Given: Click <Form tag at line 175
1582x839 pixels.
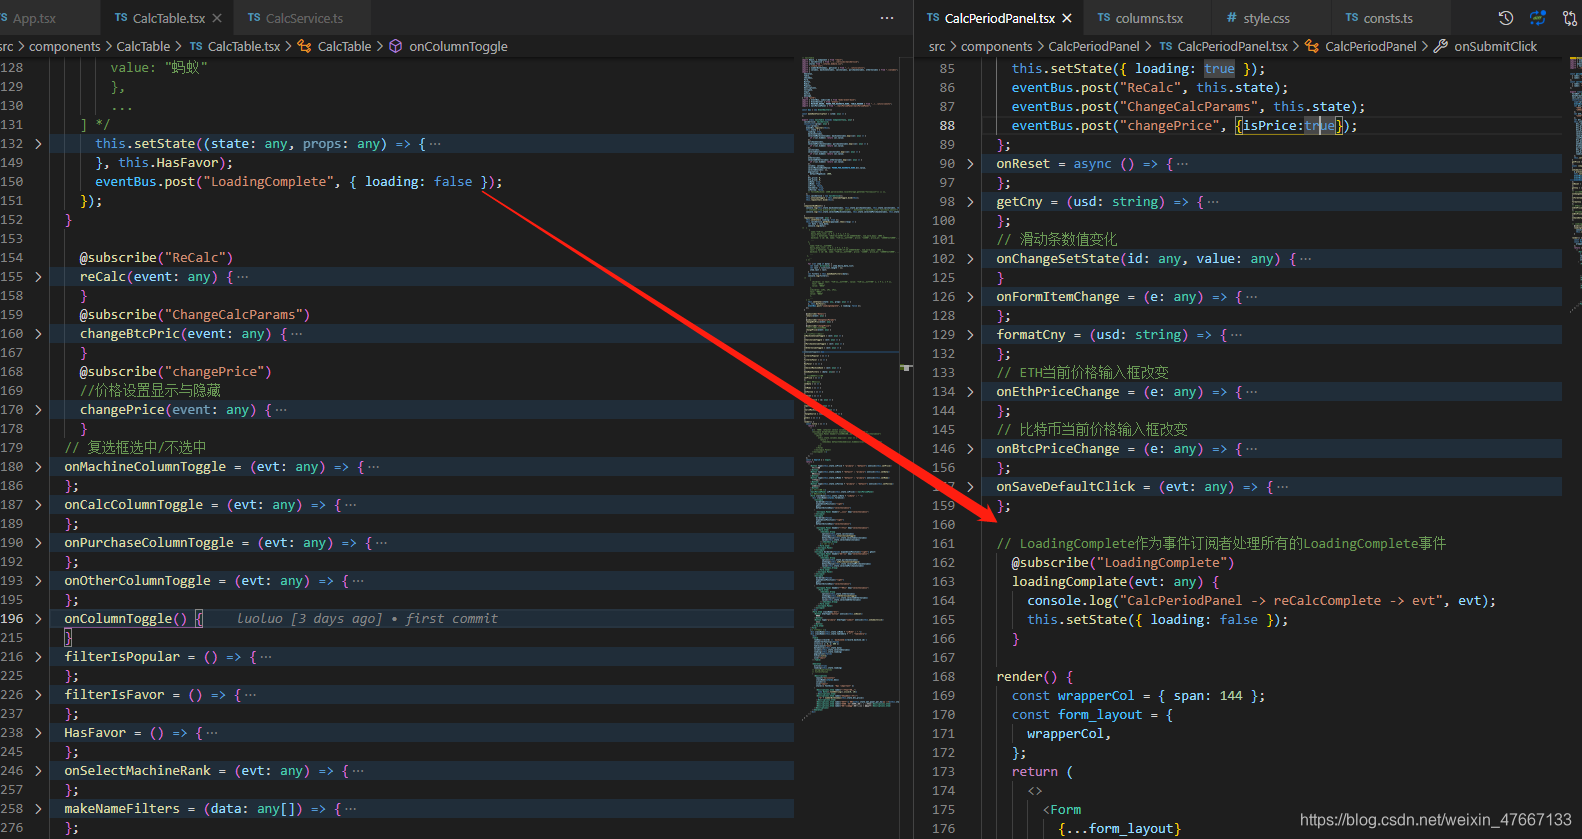Looking at the screenshot, I should coord(1062,810).
